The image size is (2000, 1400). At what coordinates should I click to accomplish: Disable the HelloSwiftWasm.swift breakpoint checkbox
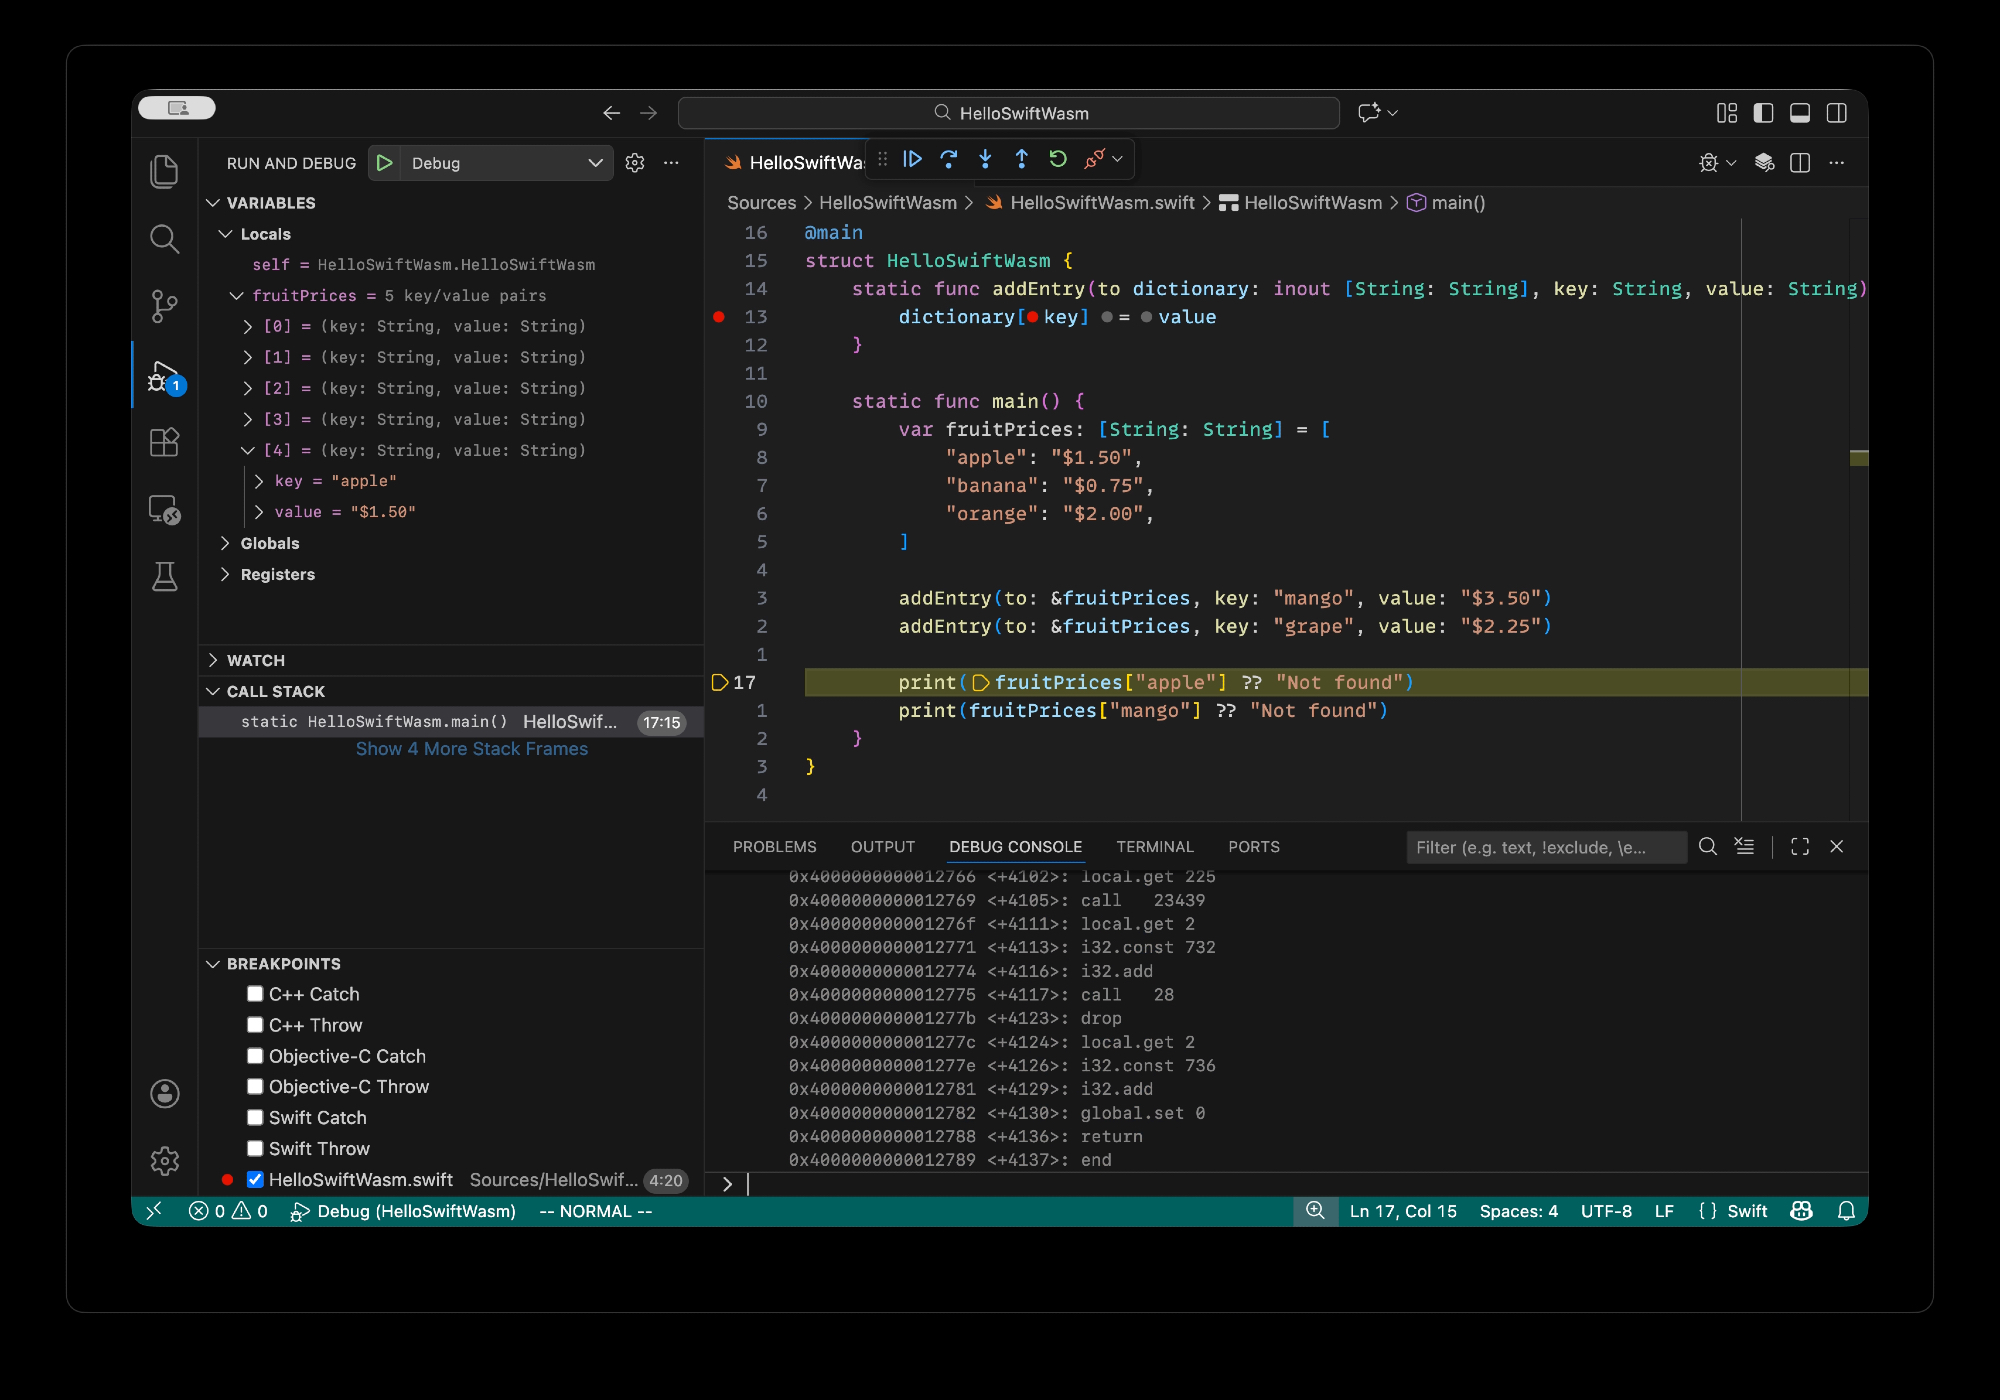pos(255,1179)
